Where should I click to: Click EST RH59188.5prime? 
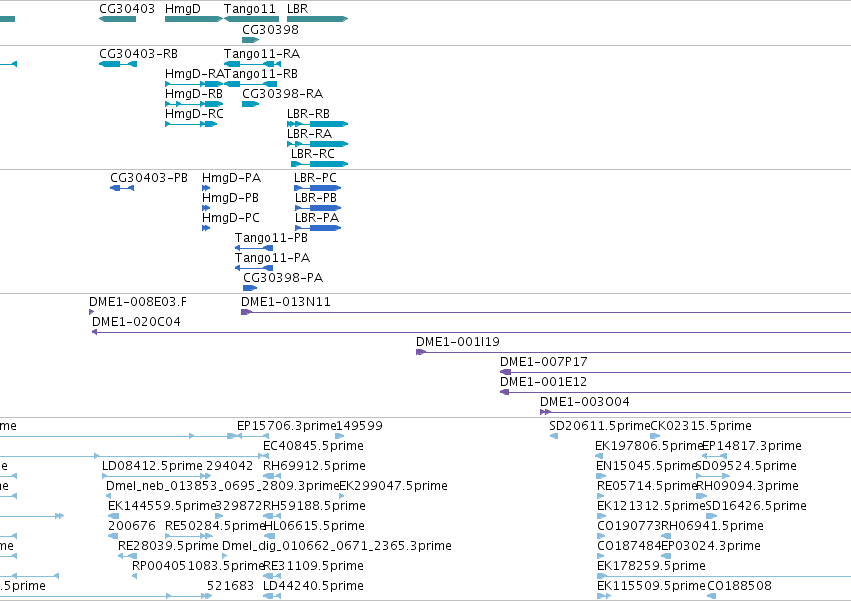(272, 516)
